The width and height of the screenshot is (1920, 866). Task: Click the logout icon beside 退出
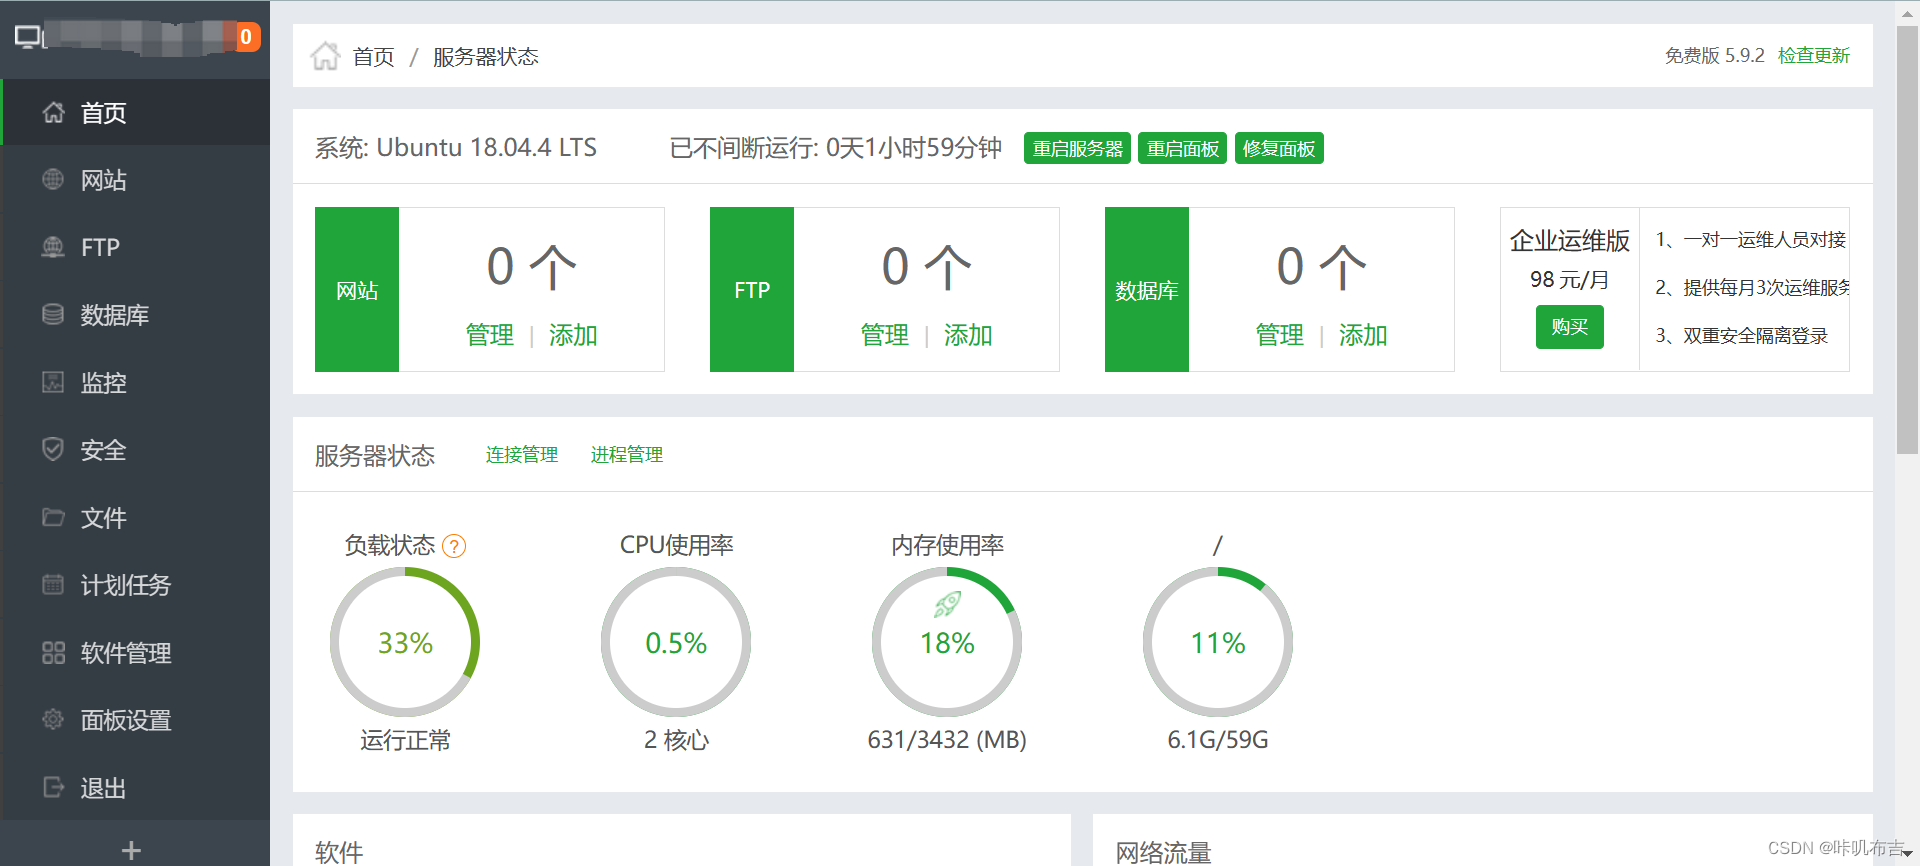tap(53, 787)
